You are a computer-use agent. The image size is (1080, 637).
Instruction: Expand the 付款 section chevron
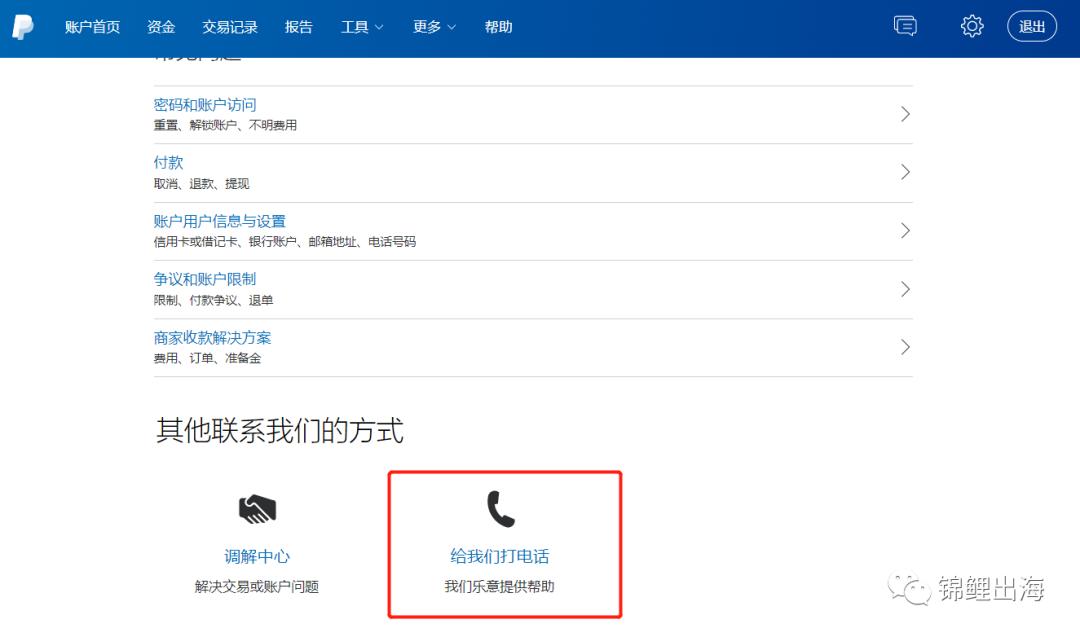click(x=905, y=172)
